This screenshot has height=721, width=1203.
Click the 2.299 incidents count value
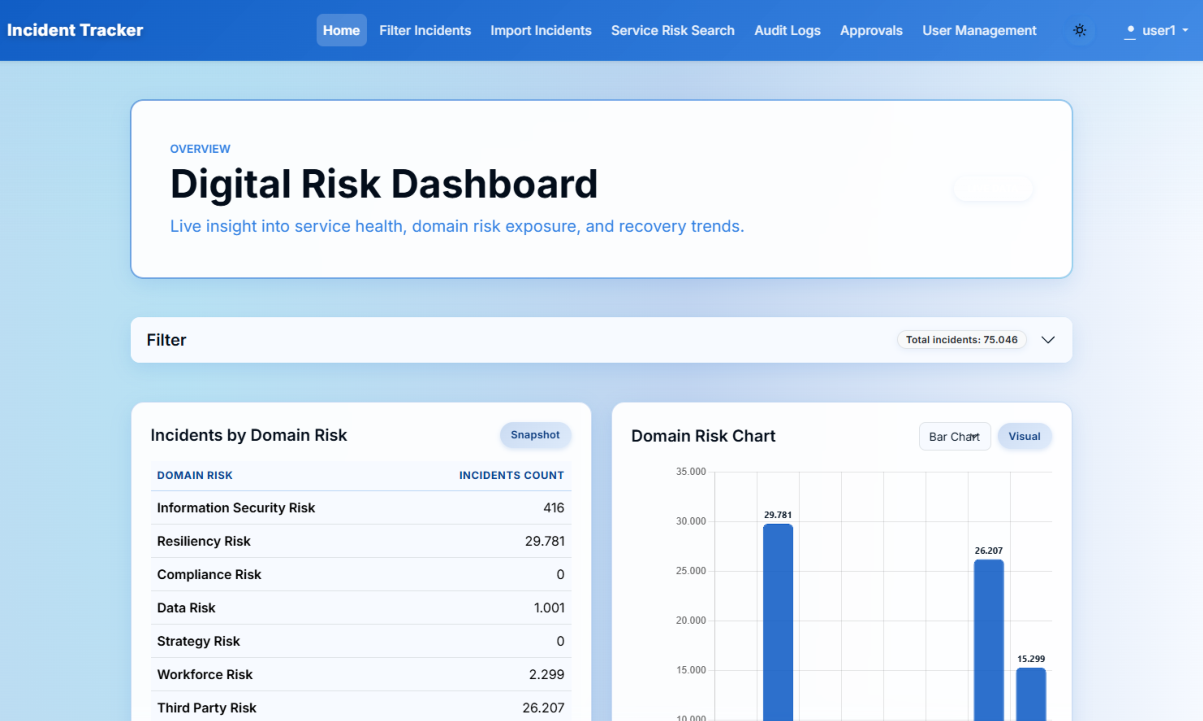pos(547,674)
